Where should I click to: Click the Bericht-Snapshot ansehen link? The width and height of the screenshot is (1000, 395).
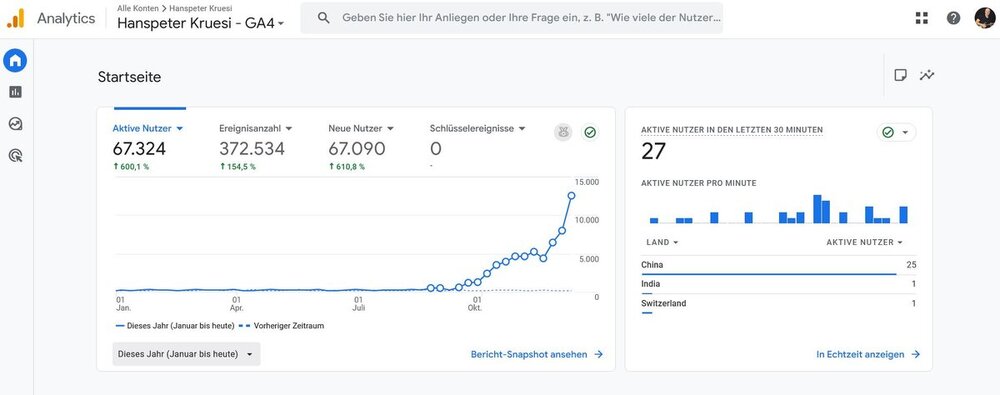click(537, 354)
